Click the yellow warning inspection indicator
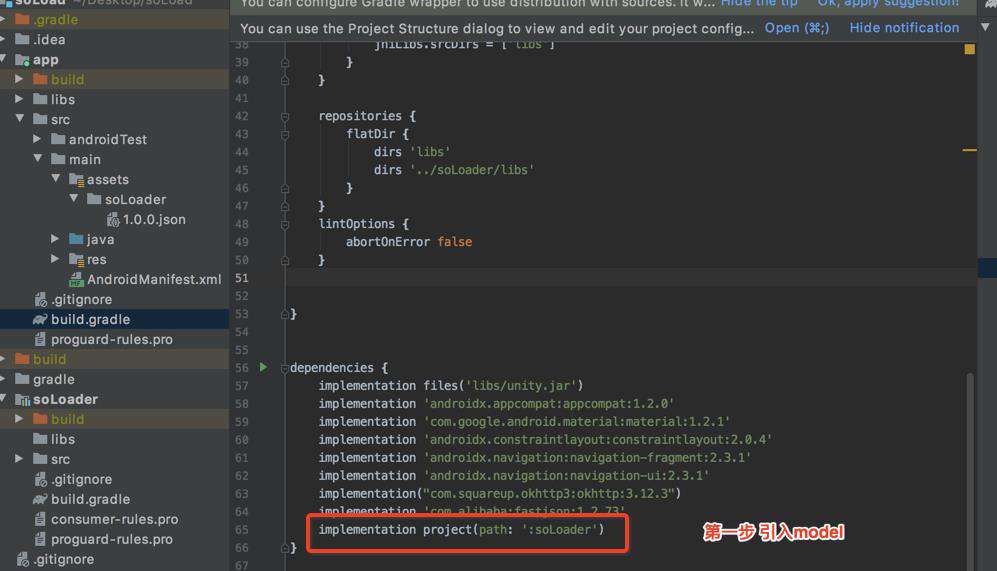The height and width of the screenshot is (571, 997). pyautogui.click(x=970, y=49)
